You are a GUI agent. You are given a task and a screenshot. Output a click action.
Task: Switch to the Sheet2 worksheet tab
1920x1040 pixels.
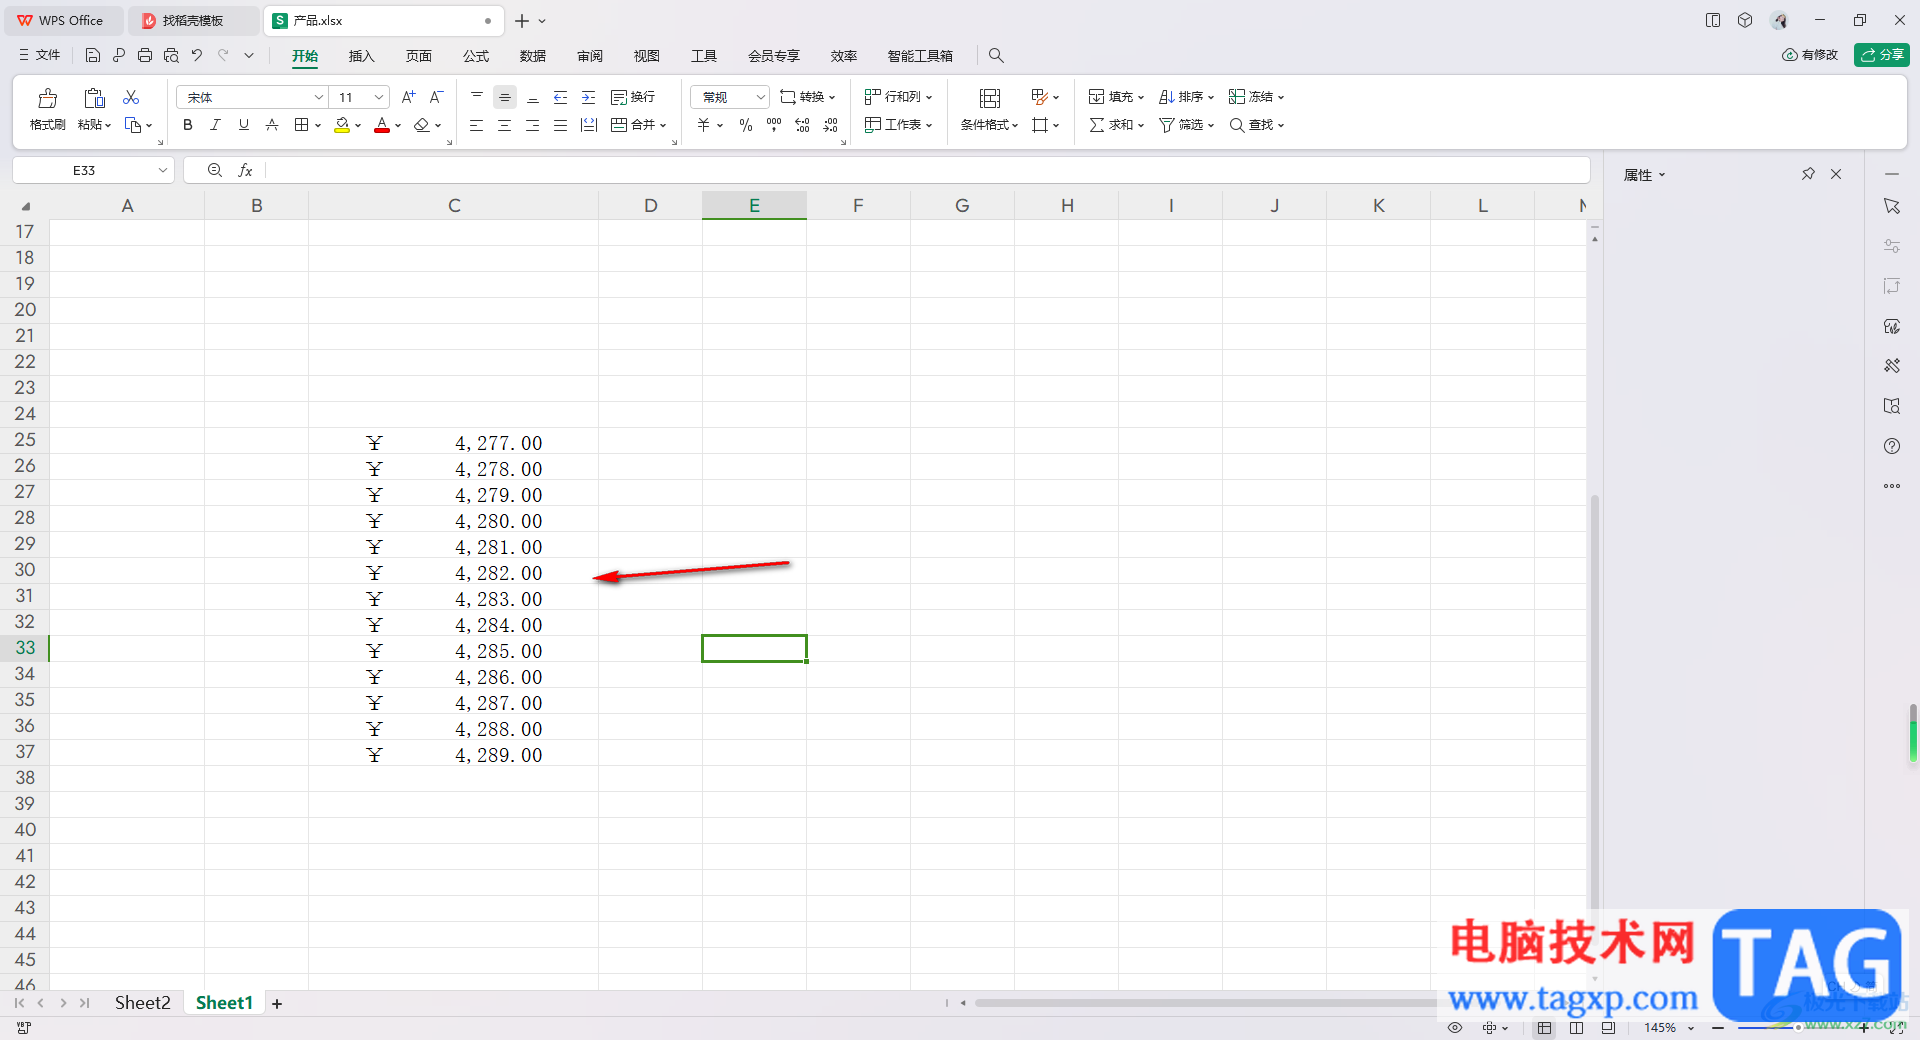[142, 1003]
